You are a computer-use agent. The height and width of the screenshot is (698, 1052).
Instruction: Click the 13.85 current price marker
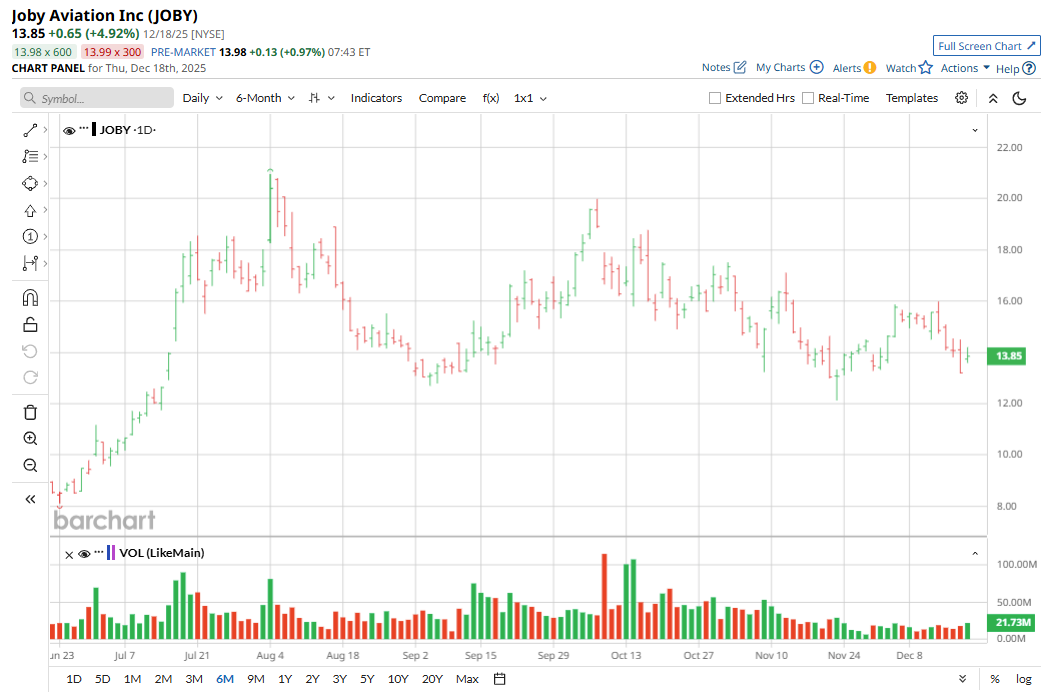1006,356
